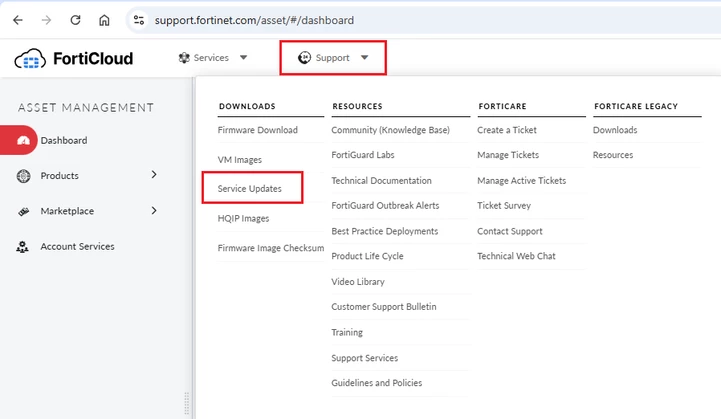The height and width of the screenshot is (419, 721).
Task: Open Manage Tickets link
Action: 508,155
